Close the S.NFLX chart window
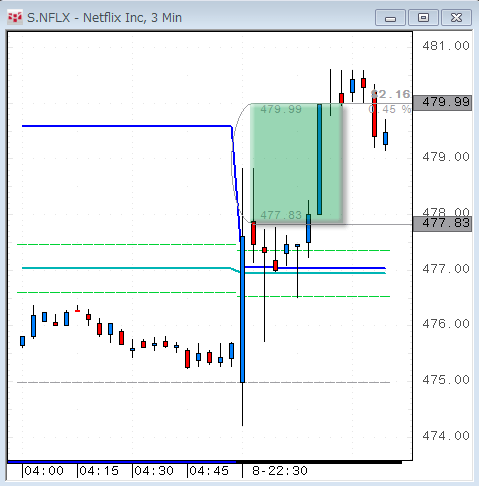 coord(456,18)
